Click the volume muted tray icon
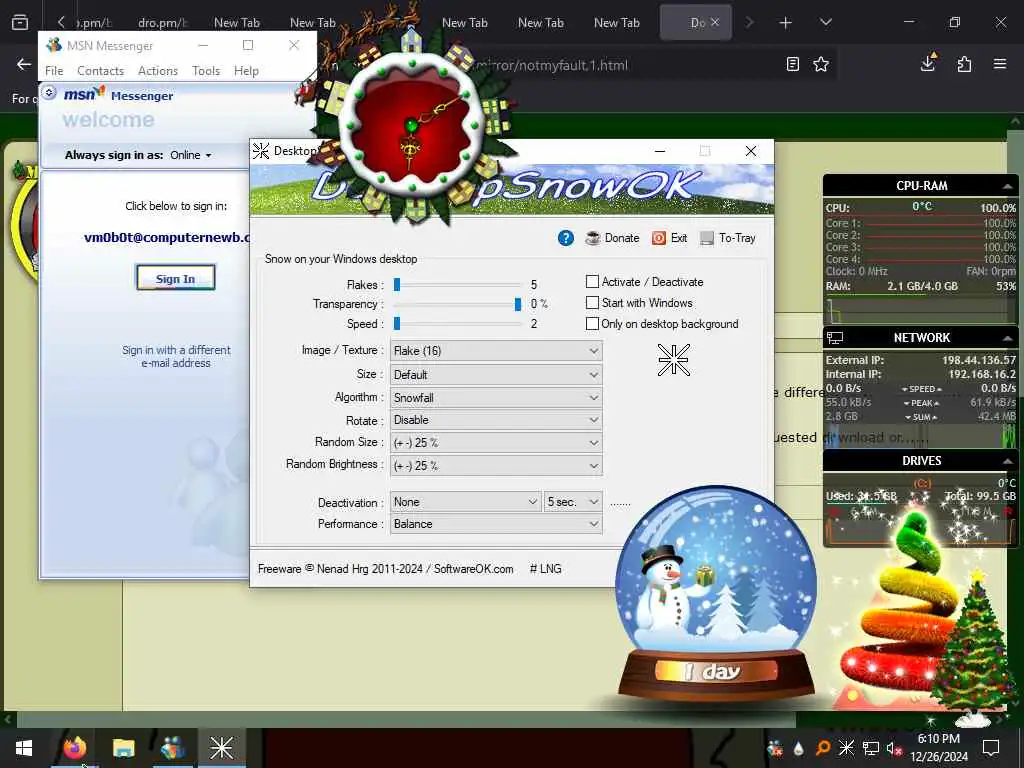 [894, 748]
